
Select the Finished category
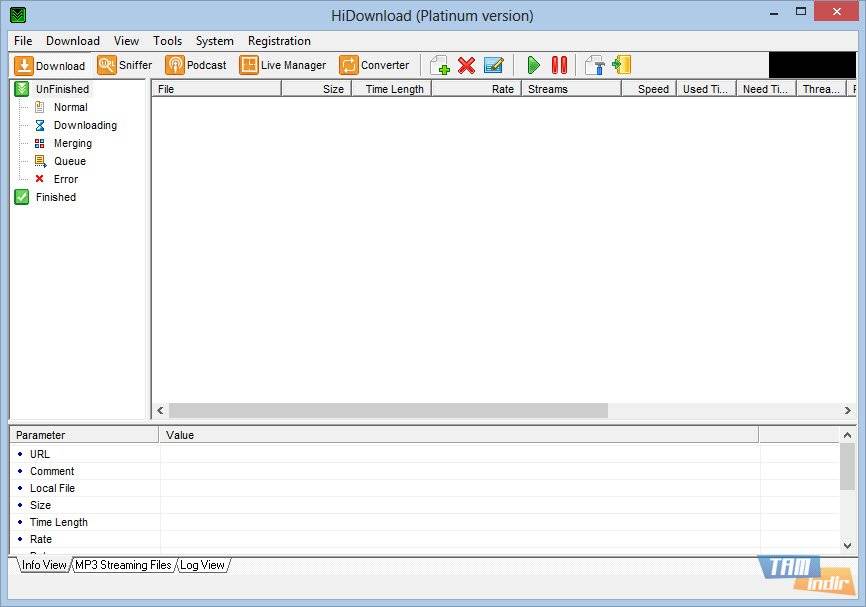[55, 197]
